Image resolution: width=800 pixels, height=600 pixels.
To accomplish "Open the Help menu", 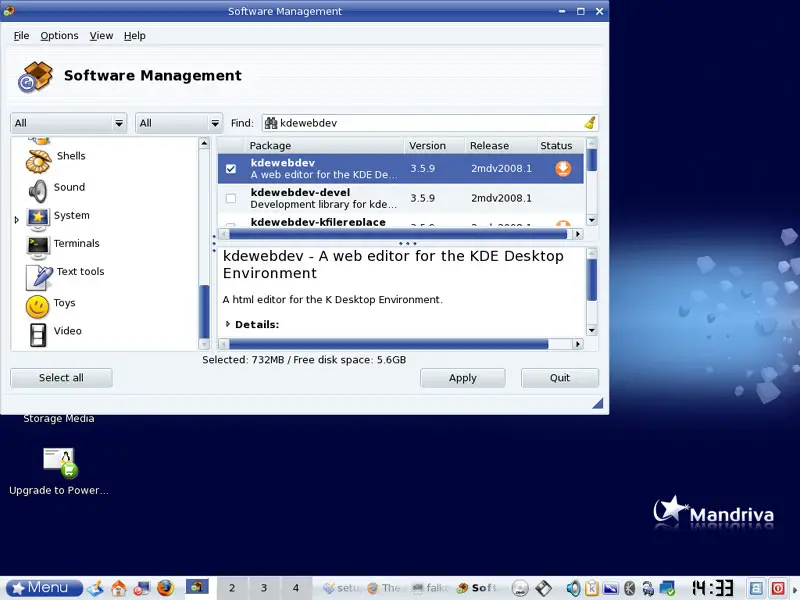I will 135,36.
